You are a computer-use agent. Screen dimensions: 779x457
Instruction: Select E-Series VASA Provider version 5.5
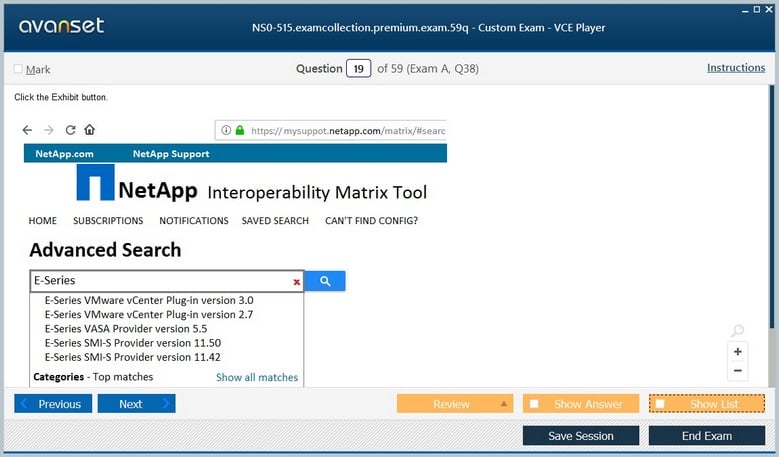click(126, 329)
